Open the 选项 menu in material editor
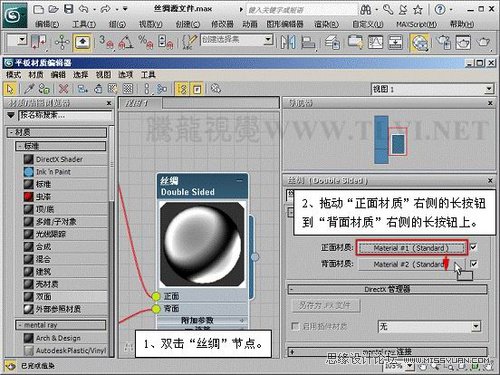500x375 pixels. point(125,75)
